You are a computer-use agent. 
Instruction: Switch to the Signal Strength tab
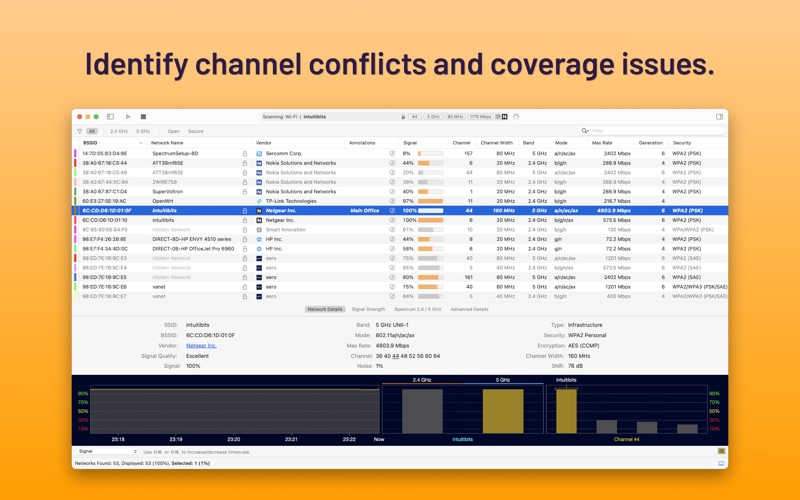click(x=368, y=309)
